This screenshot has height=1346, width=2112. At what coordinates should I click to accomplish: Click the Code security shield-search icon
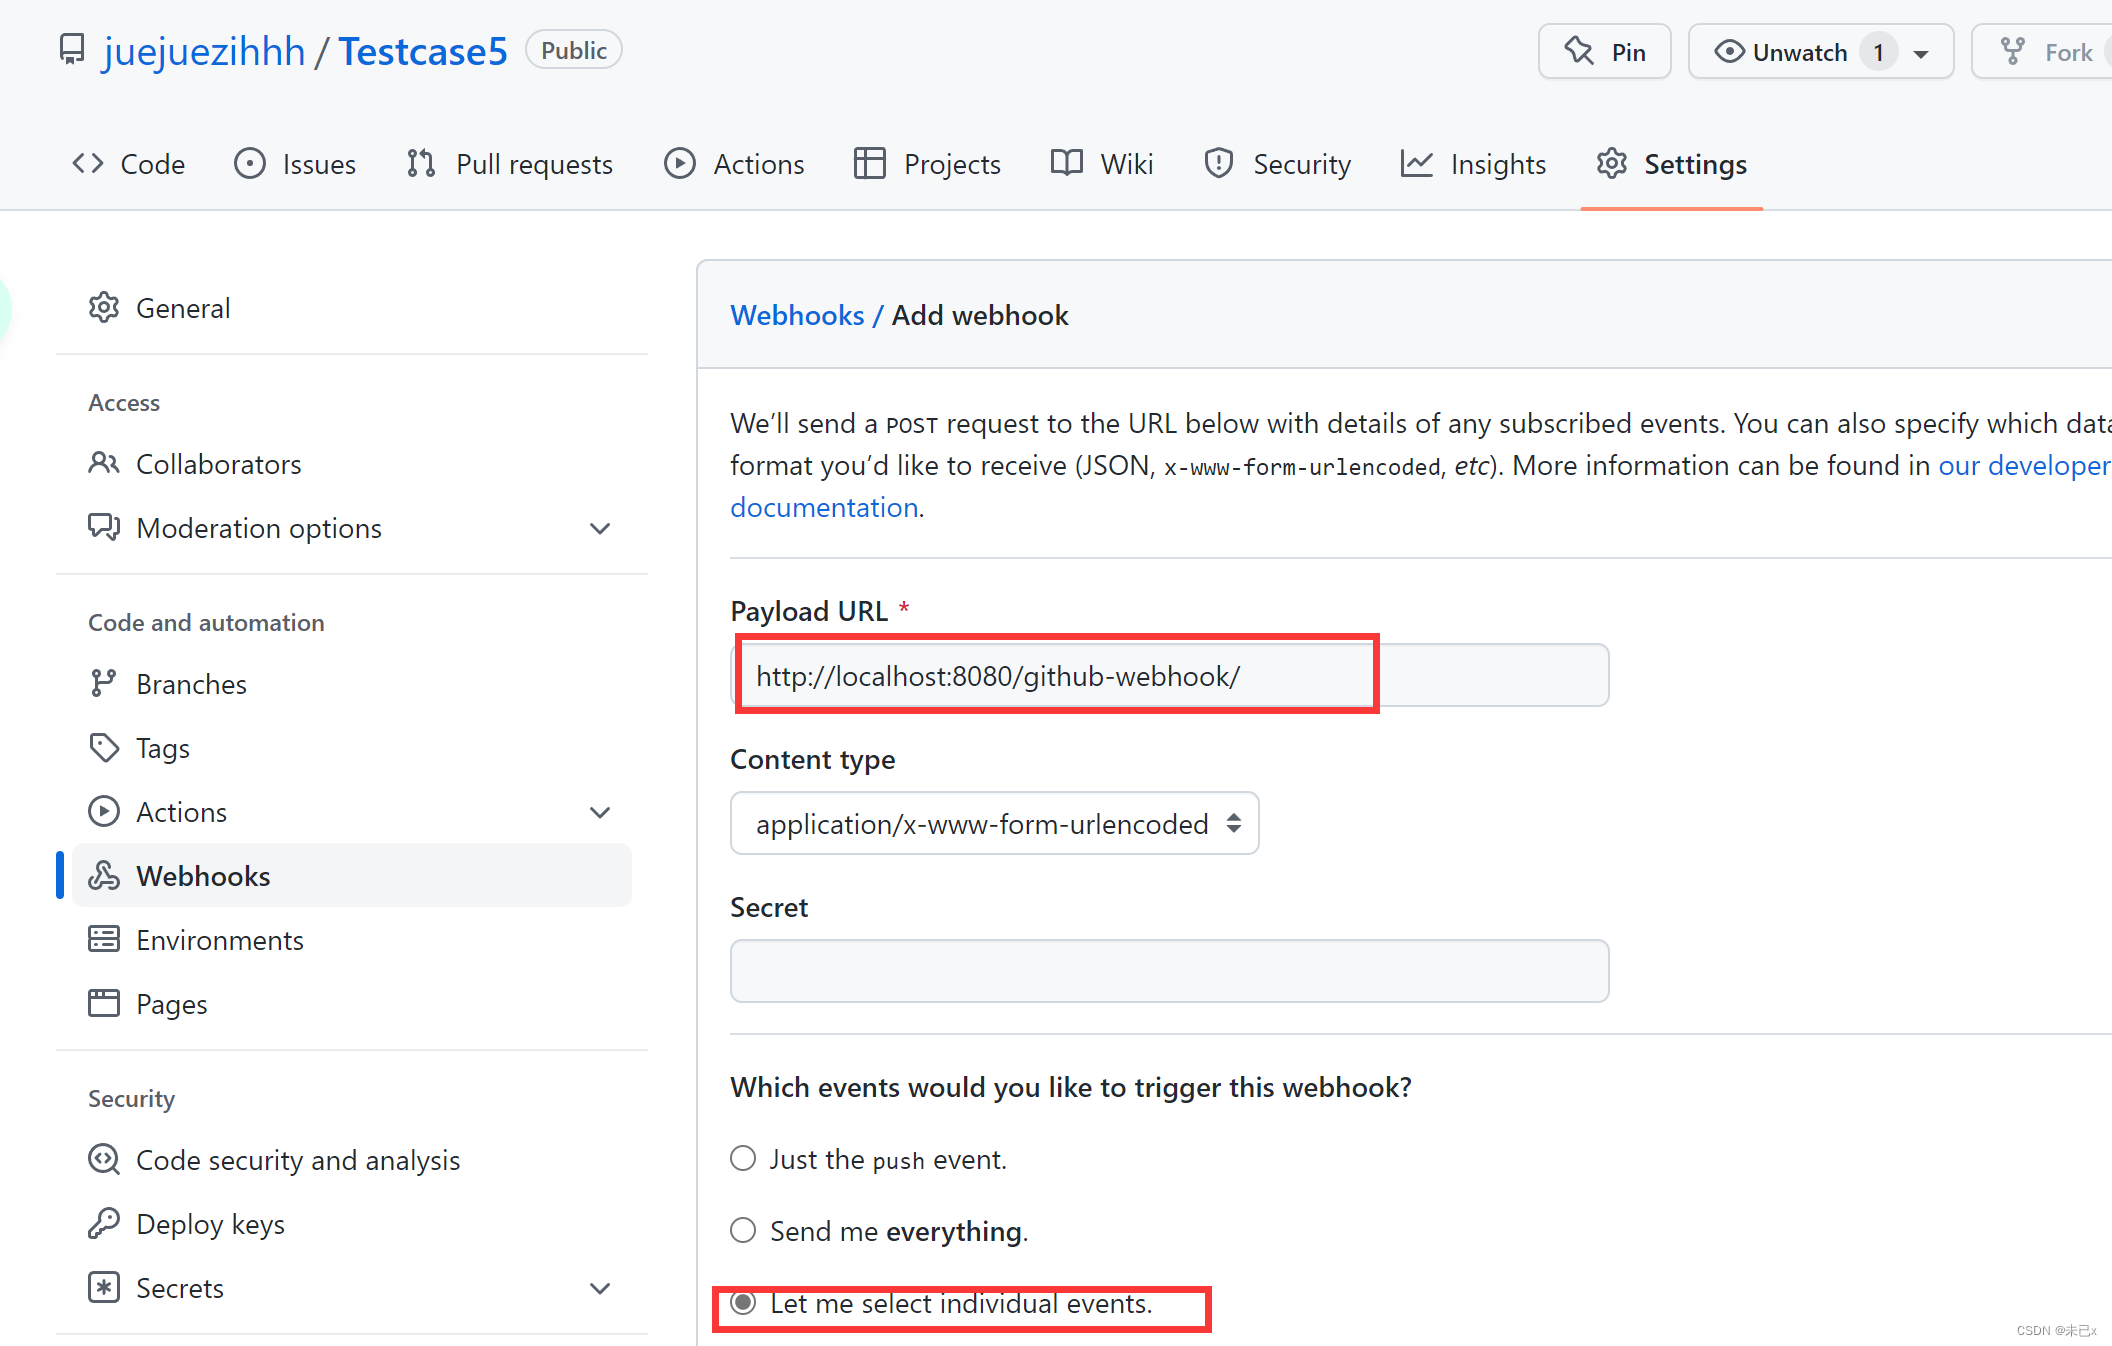(104, 1160)
